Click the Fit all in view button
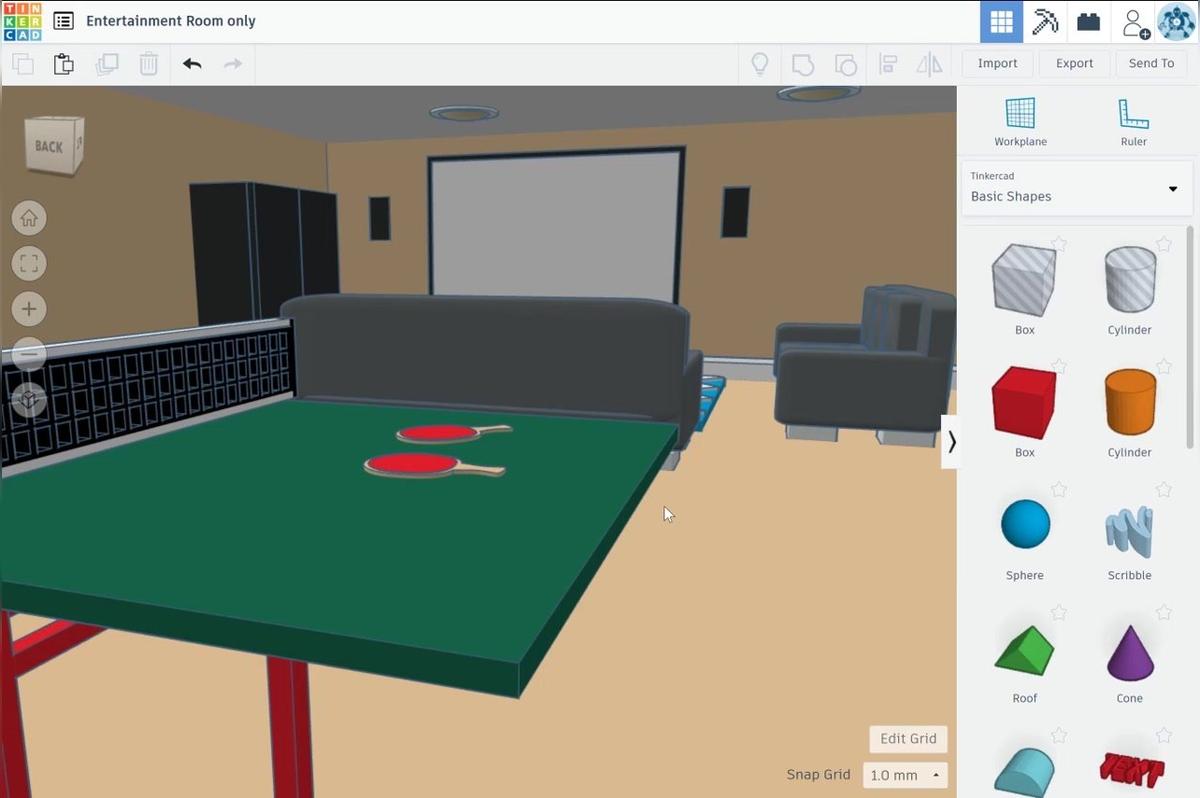Screen dimensions: 1200x798 [29, 264]
